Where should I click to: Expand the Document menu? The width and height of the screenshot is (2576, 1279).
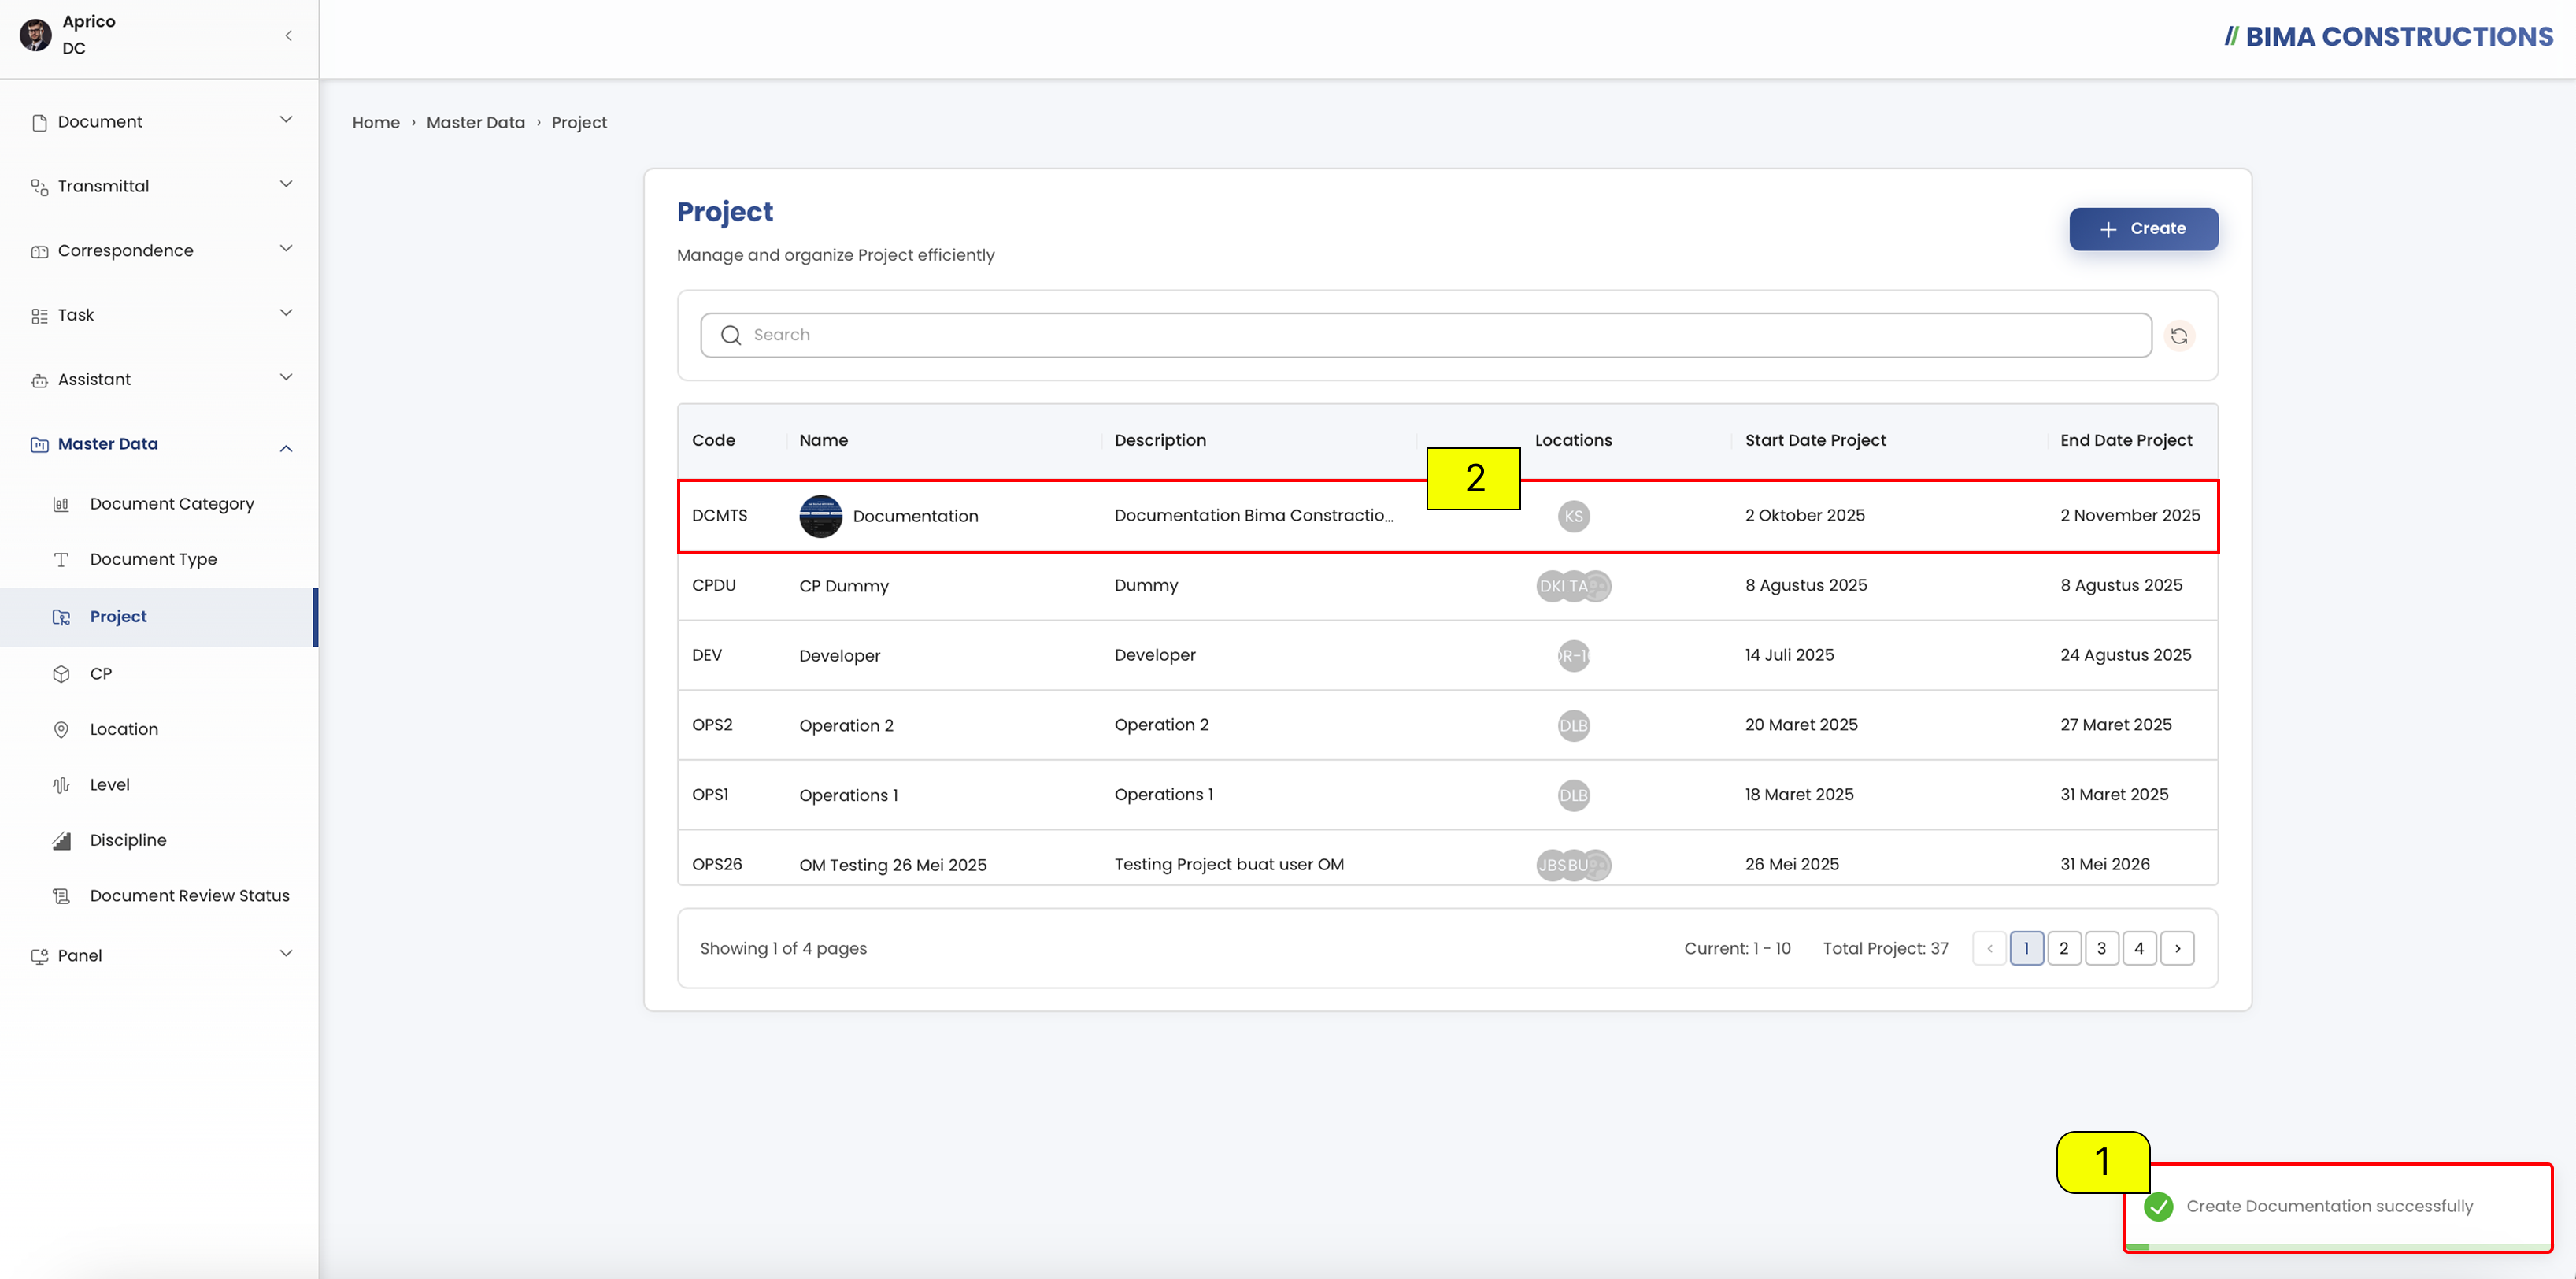point(159,122)
